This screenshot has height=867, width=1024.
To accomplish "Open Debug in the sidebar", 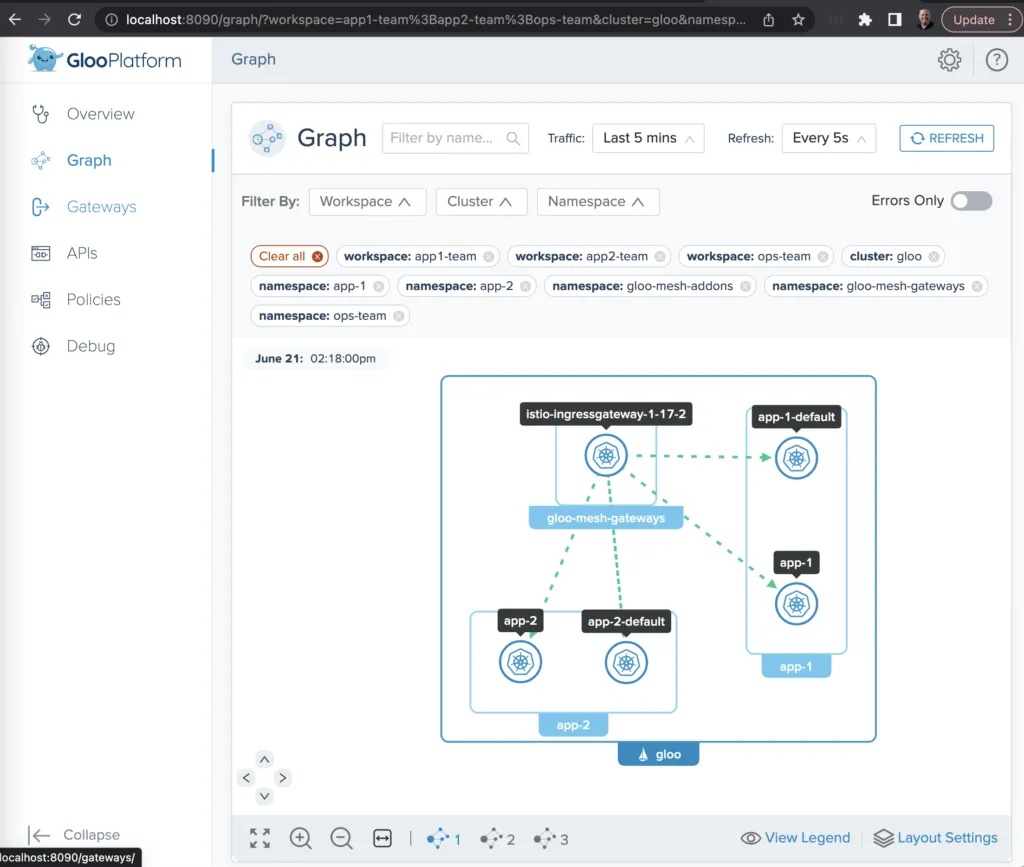I will pos(91,346).
